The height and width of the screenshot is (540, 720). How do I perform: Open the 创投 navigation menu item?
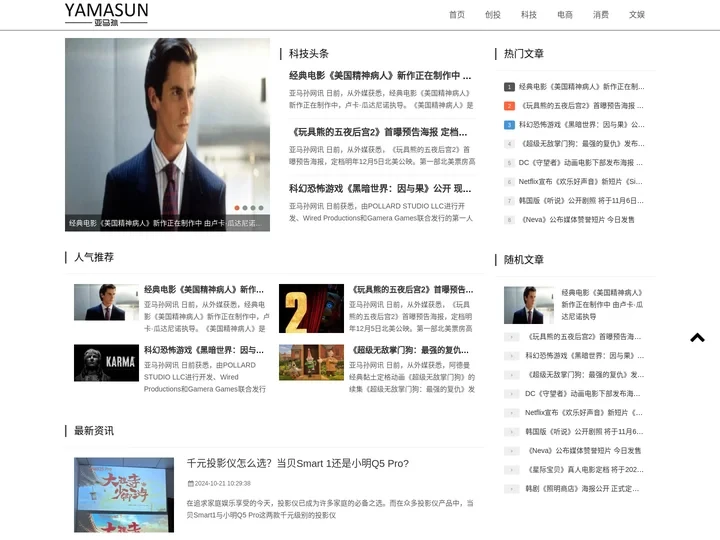click(493, 15)
